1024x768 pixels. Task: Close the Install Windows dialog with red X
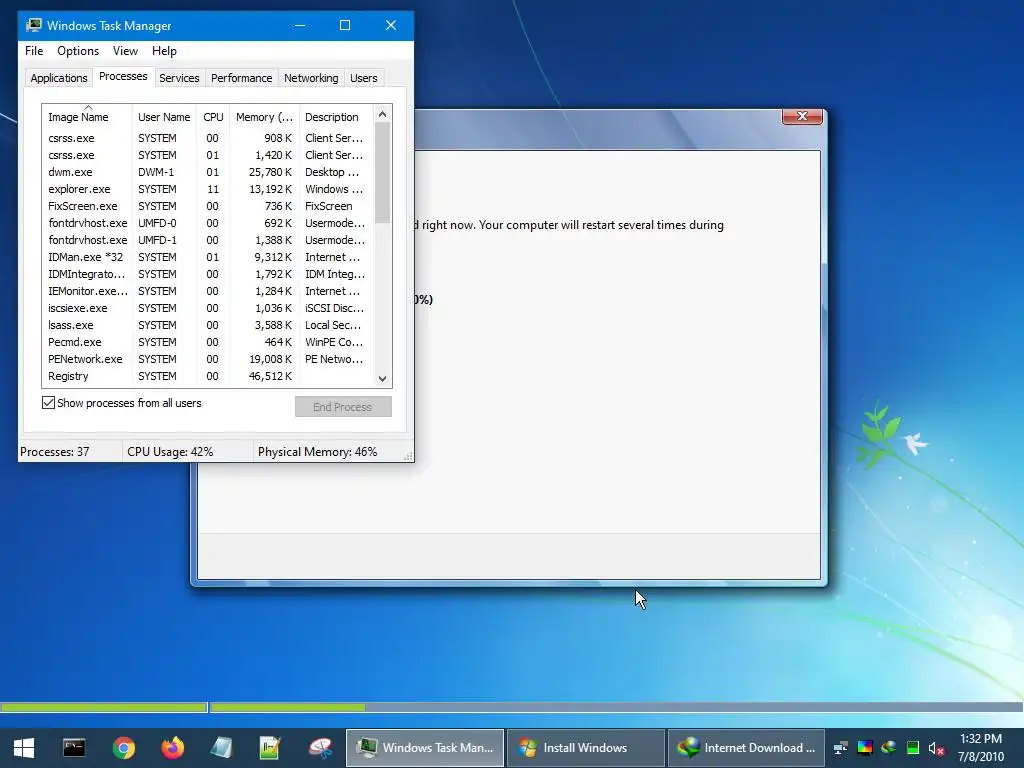(x=802, y=116)
